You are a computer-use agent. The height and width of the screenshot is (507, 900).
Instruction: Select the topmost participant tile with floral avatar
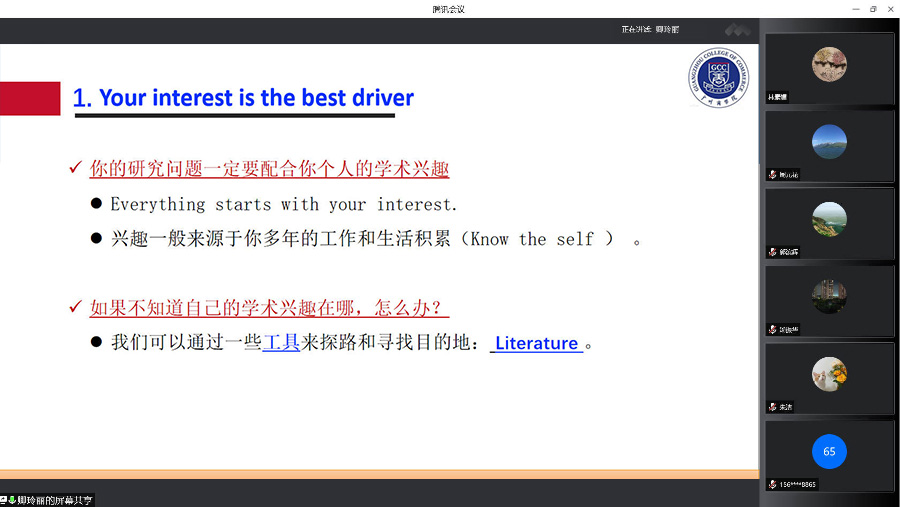[x=829, y=68]
